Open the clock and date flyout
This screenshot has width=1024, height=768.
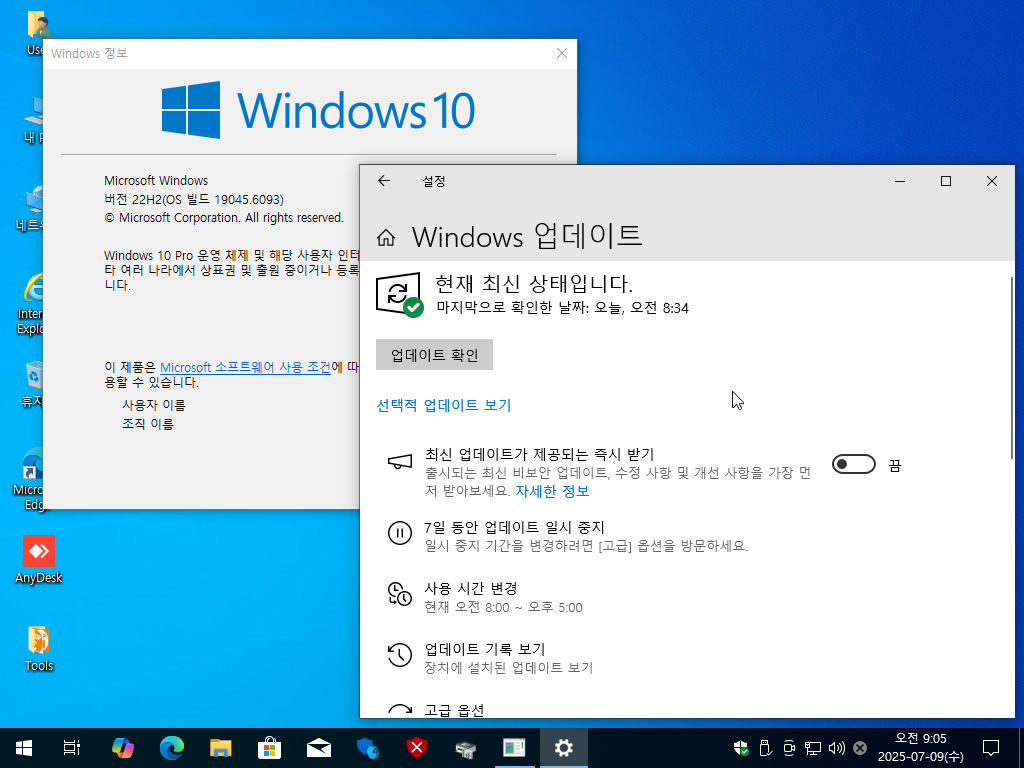pyautogui.click(x=920, y=748)
